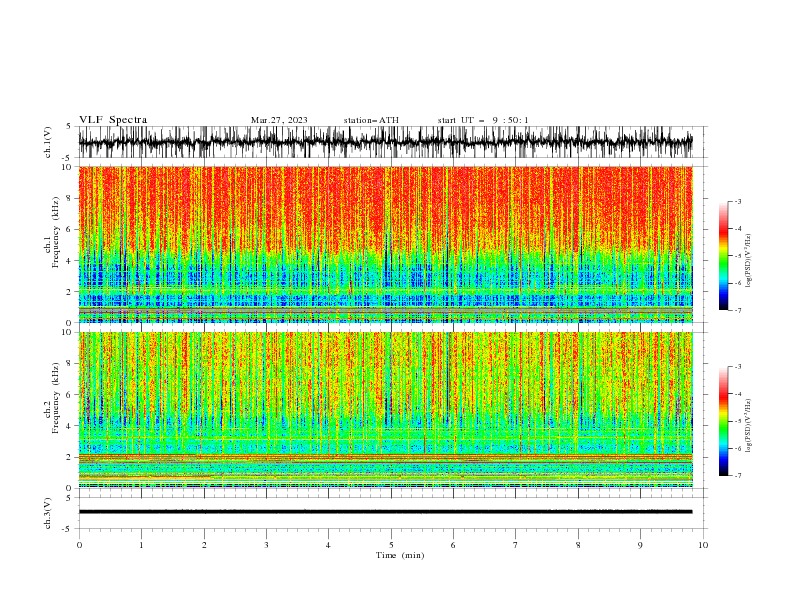The height and width of the screenshot is (612, 792).
Task: Click the "ch.3(V)" axis label
Action: click(48, 513)
